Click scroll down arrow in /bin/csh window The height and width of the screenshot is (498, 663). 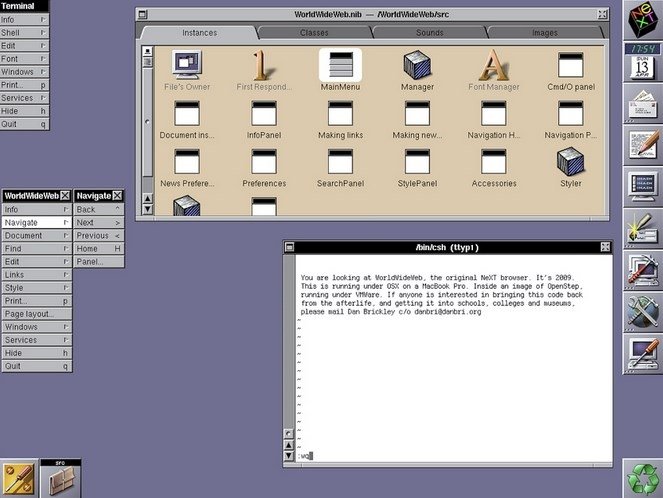click(x=289, y=456)
